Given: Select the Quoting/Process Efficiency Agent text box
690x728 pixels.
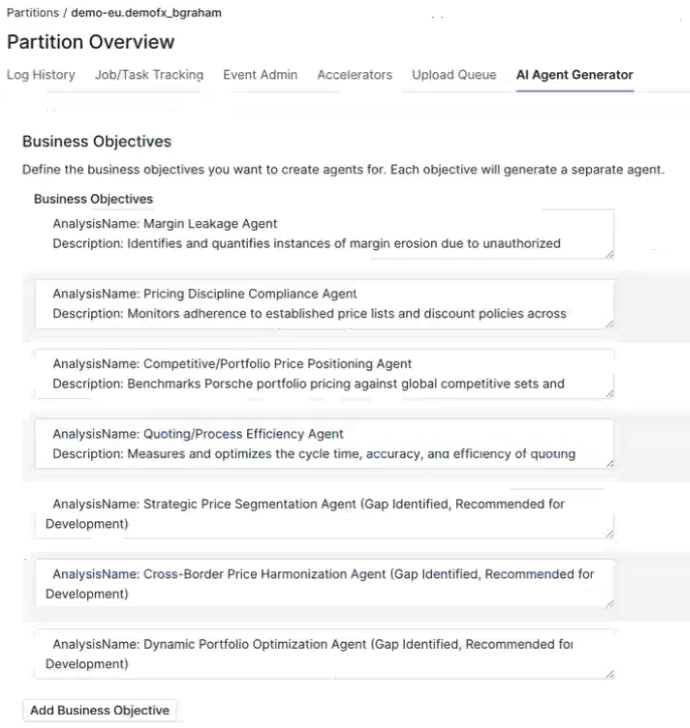Looking at the screenshot, I should pos(322,444).
